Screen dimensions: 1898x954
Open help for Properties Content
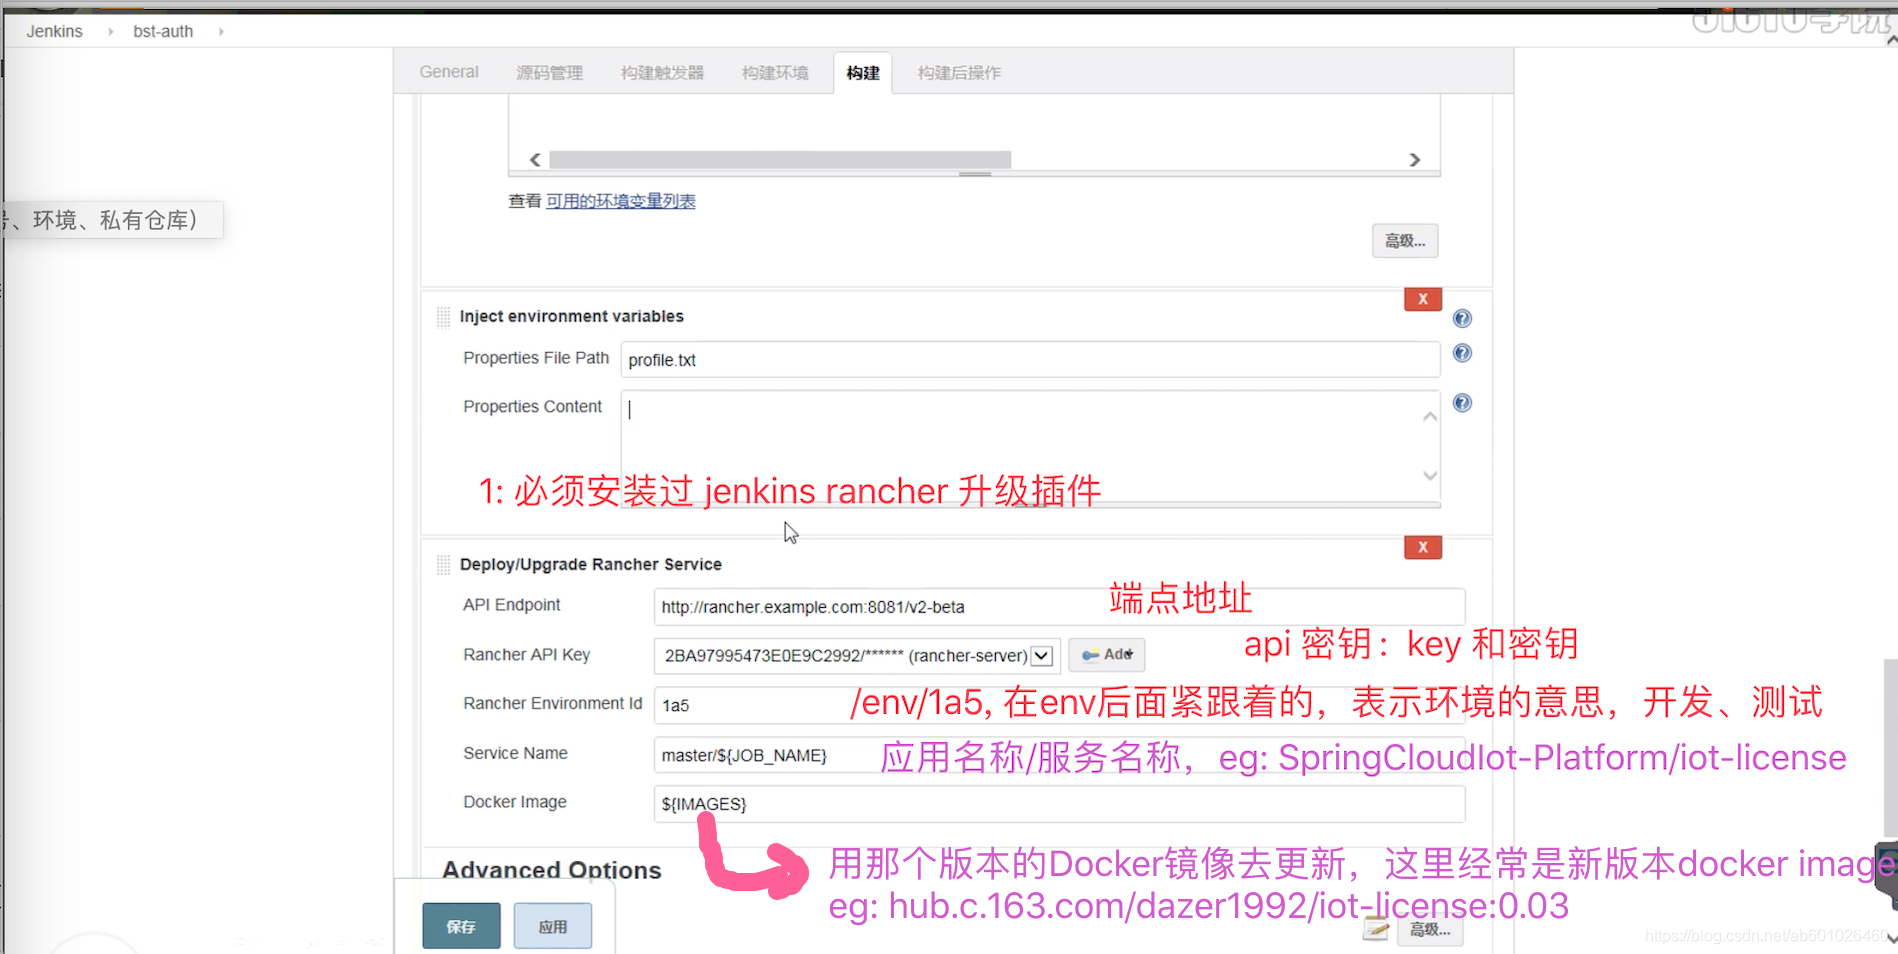[x=1462, y=403]
